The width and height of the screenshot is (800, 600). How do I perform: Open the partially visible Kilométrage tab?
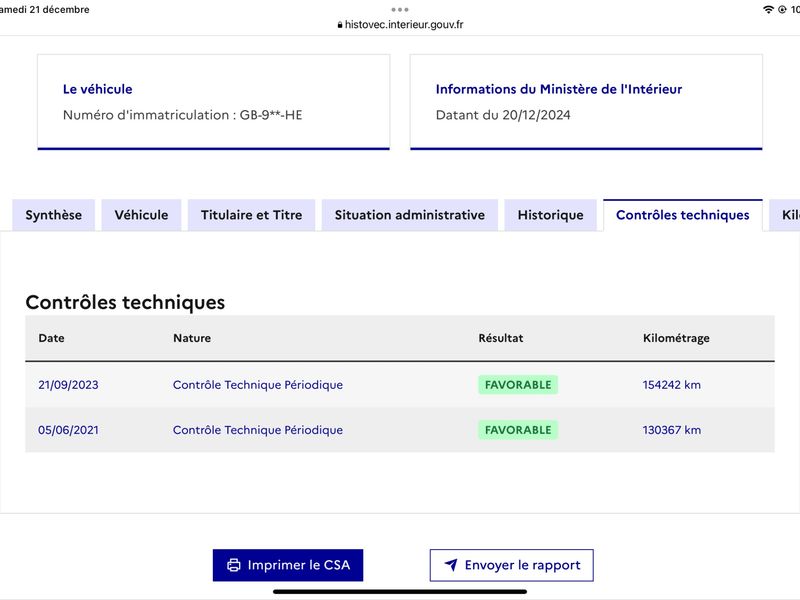click(x=786, y=215)
